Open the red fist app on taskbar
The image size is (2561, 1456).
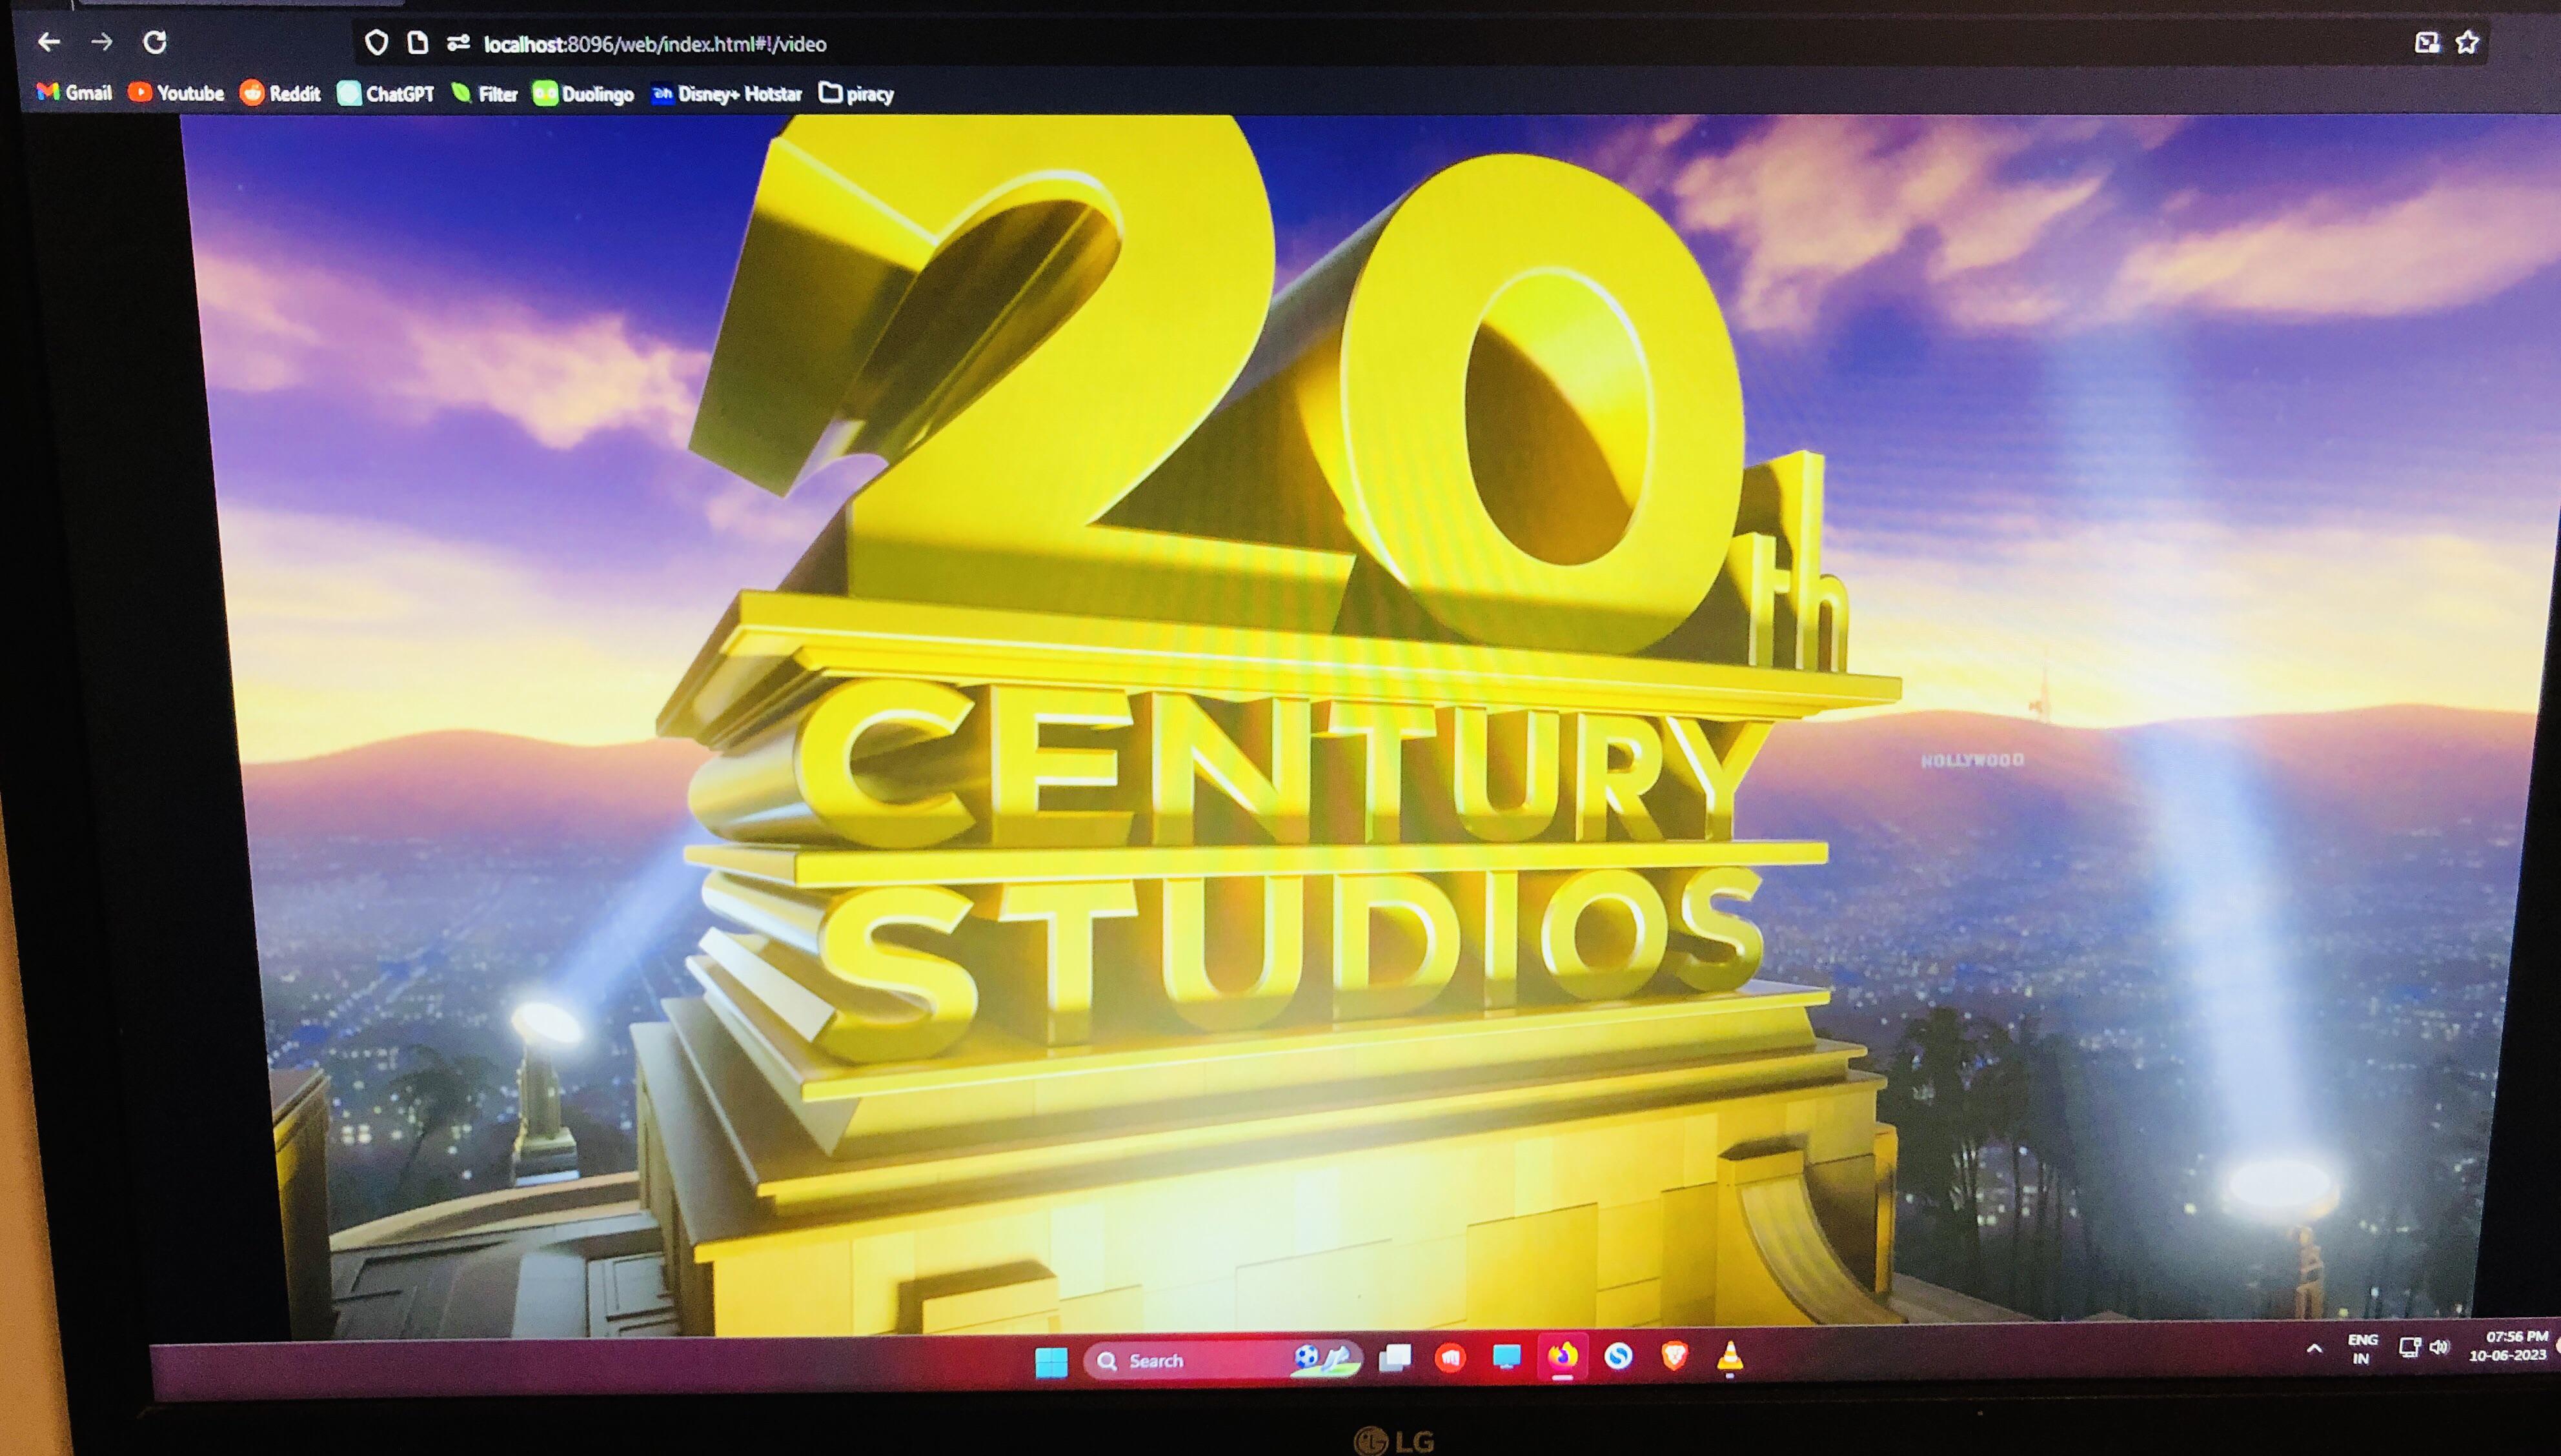tap(1450, 1357)
